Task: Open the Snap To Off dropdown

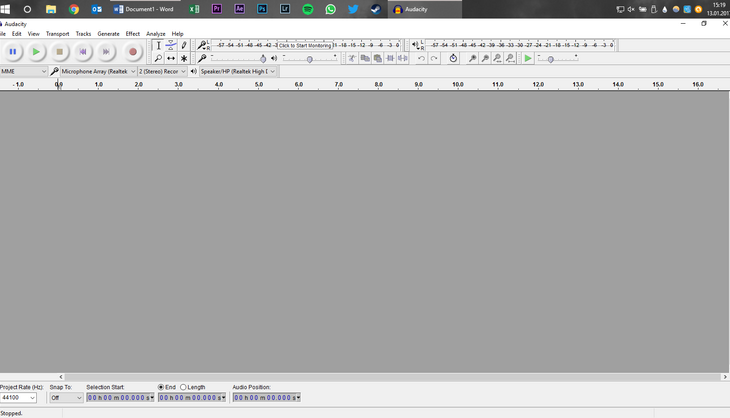Action: click(x=66, y=398)
